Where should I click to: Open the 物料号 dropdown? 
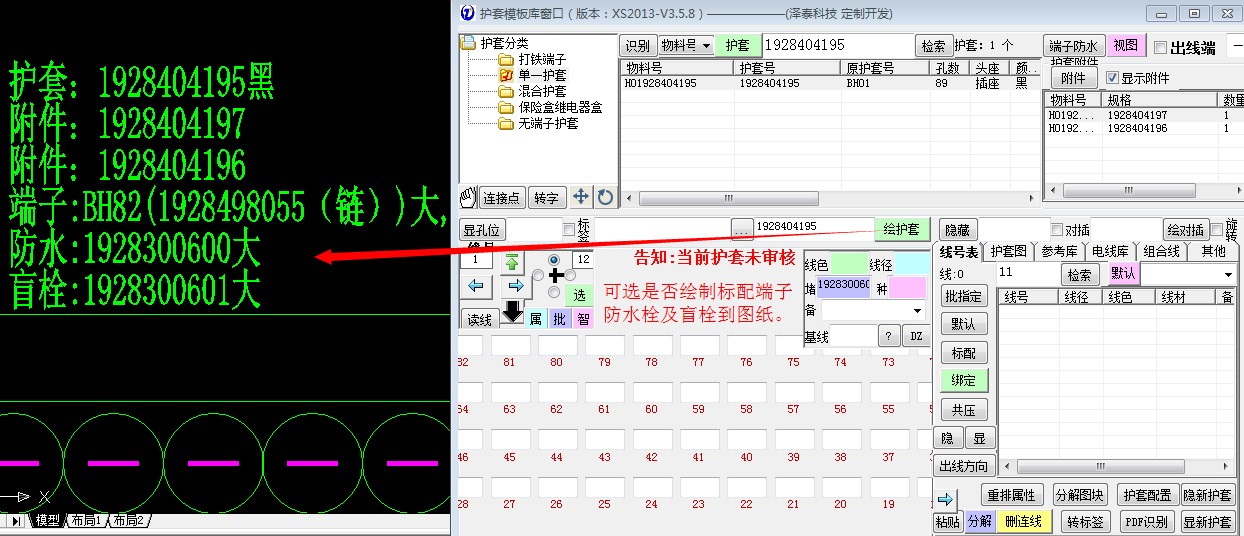point(685,46)
